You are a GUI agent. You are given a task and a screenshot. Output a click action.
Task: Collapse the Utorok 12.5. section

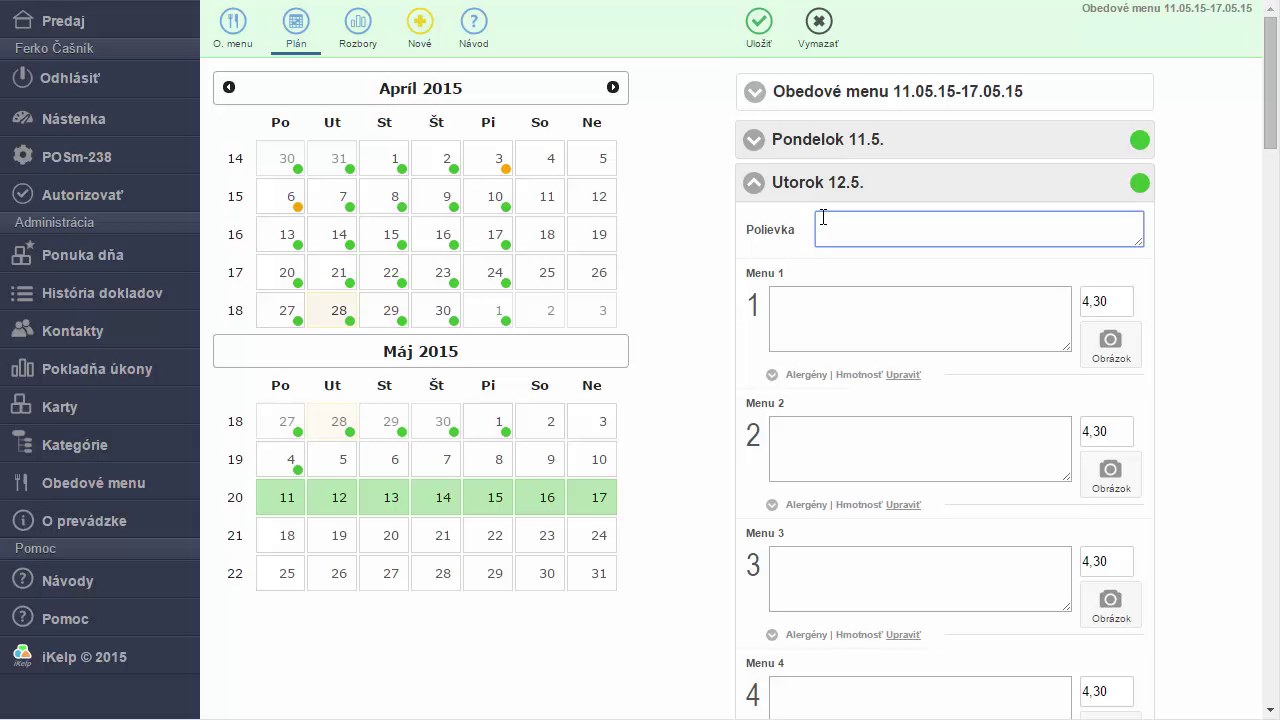[x=945, y=183]
